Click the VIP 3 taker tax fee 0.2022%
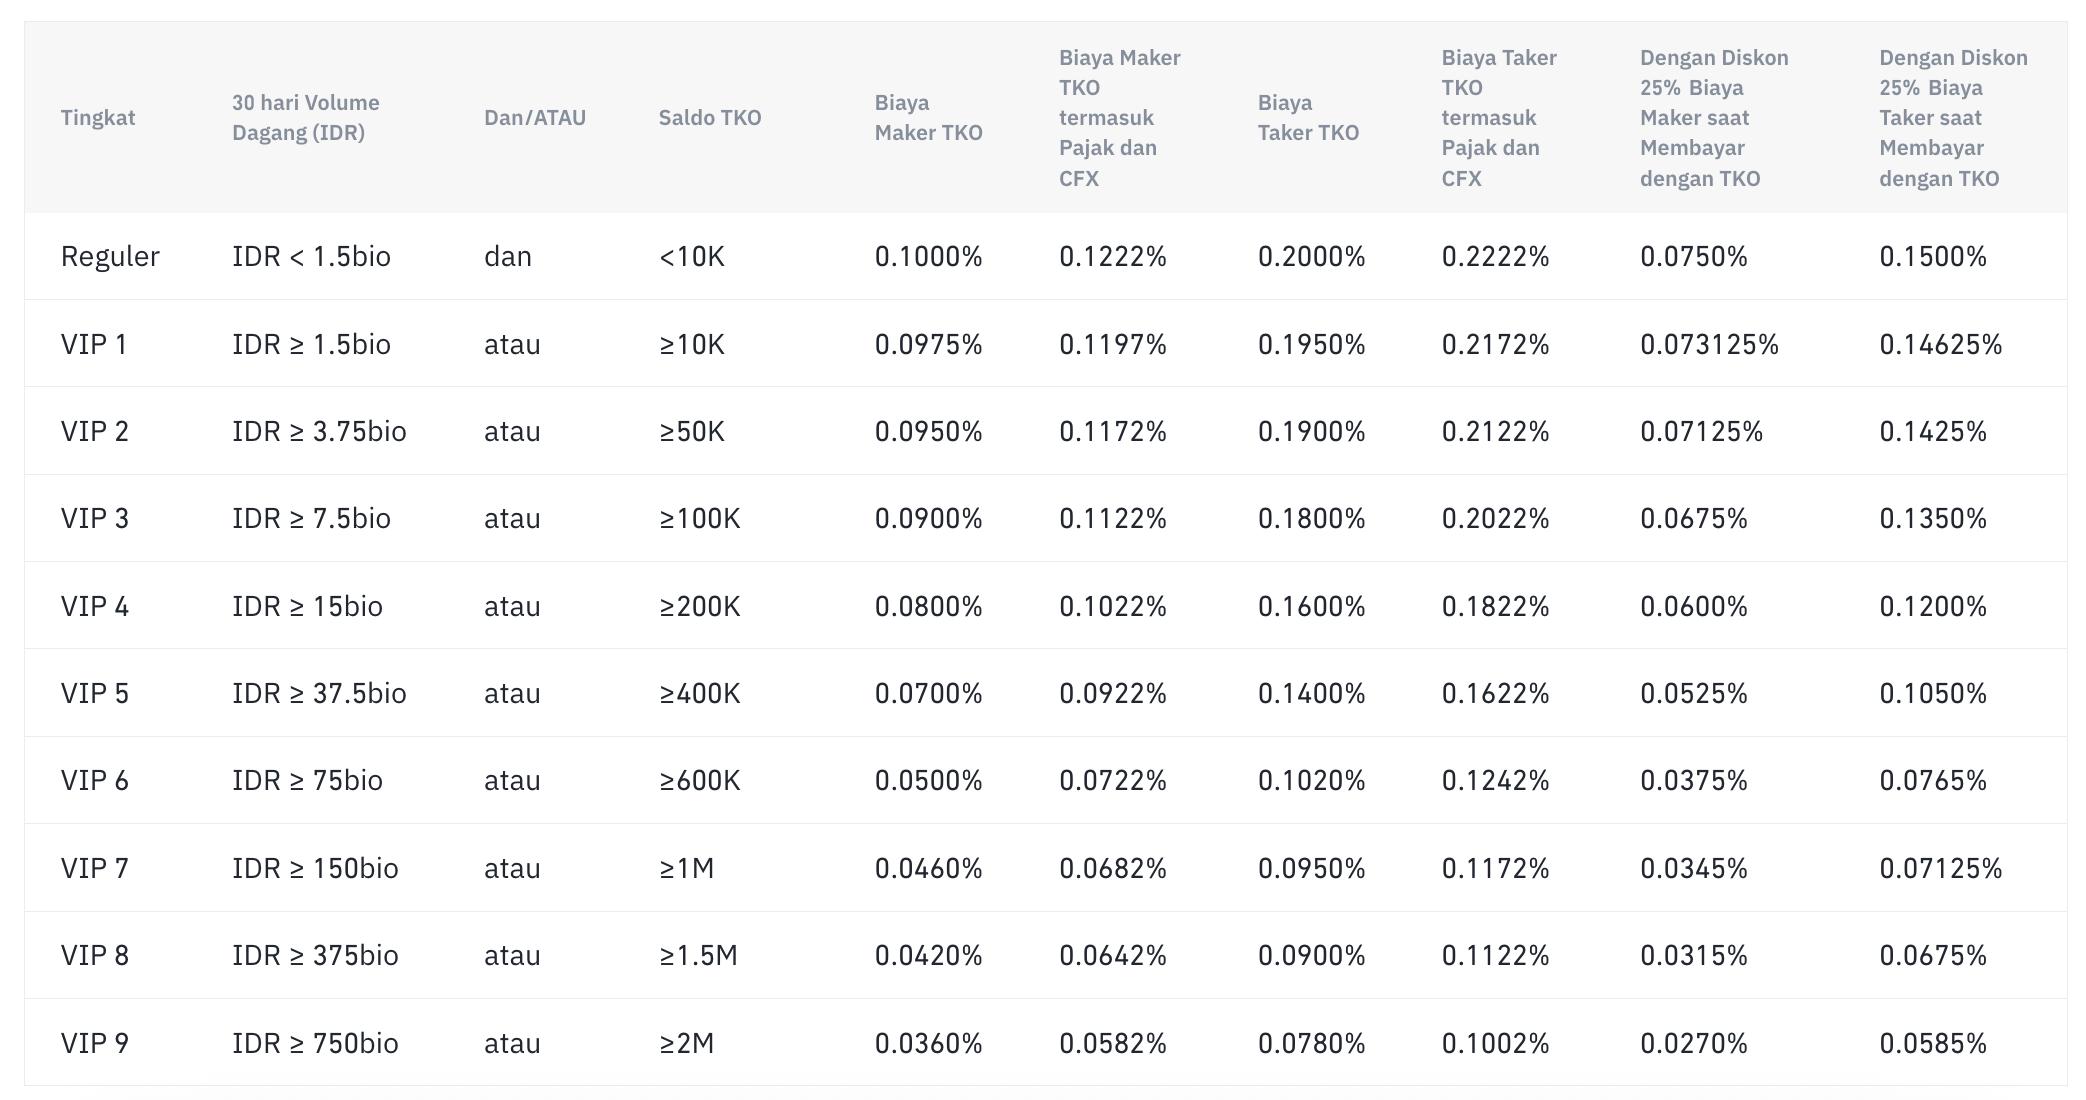2086x1100 pixels. pos(1495,518)
